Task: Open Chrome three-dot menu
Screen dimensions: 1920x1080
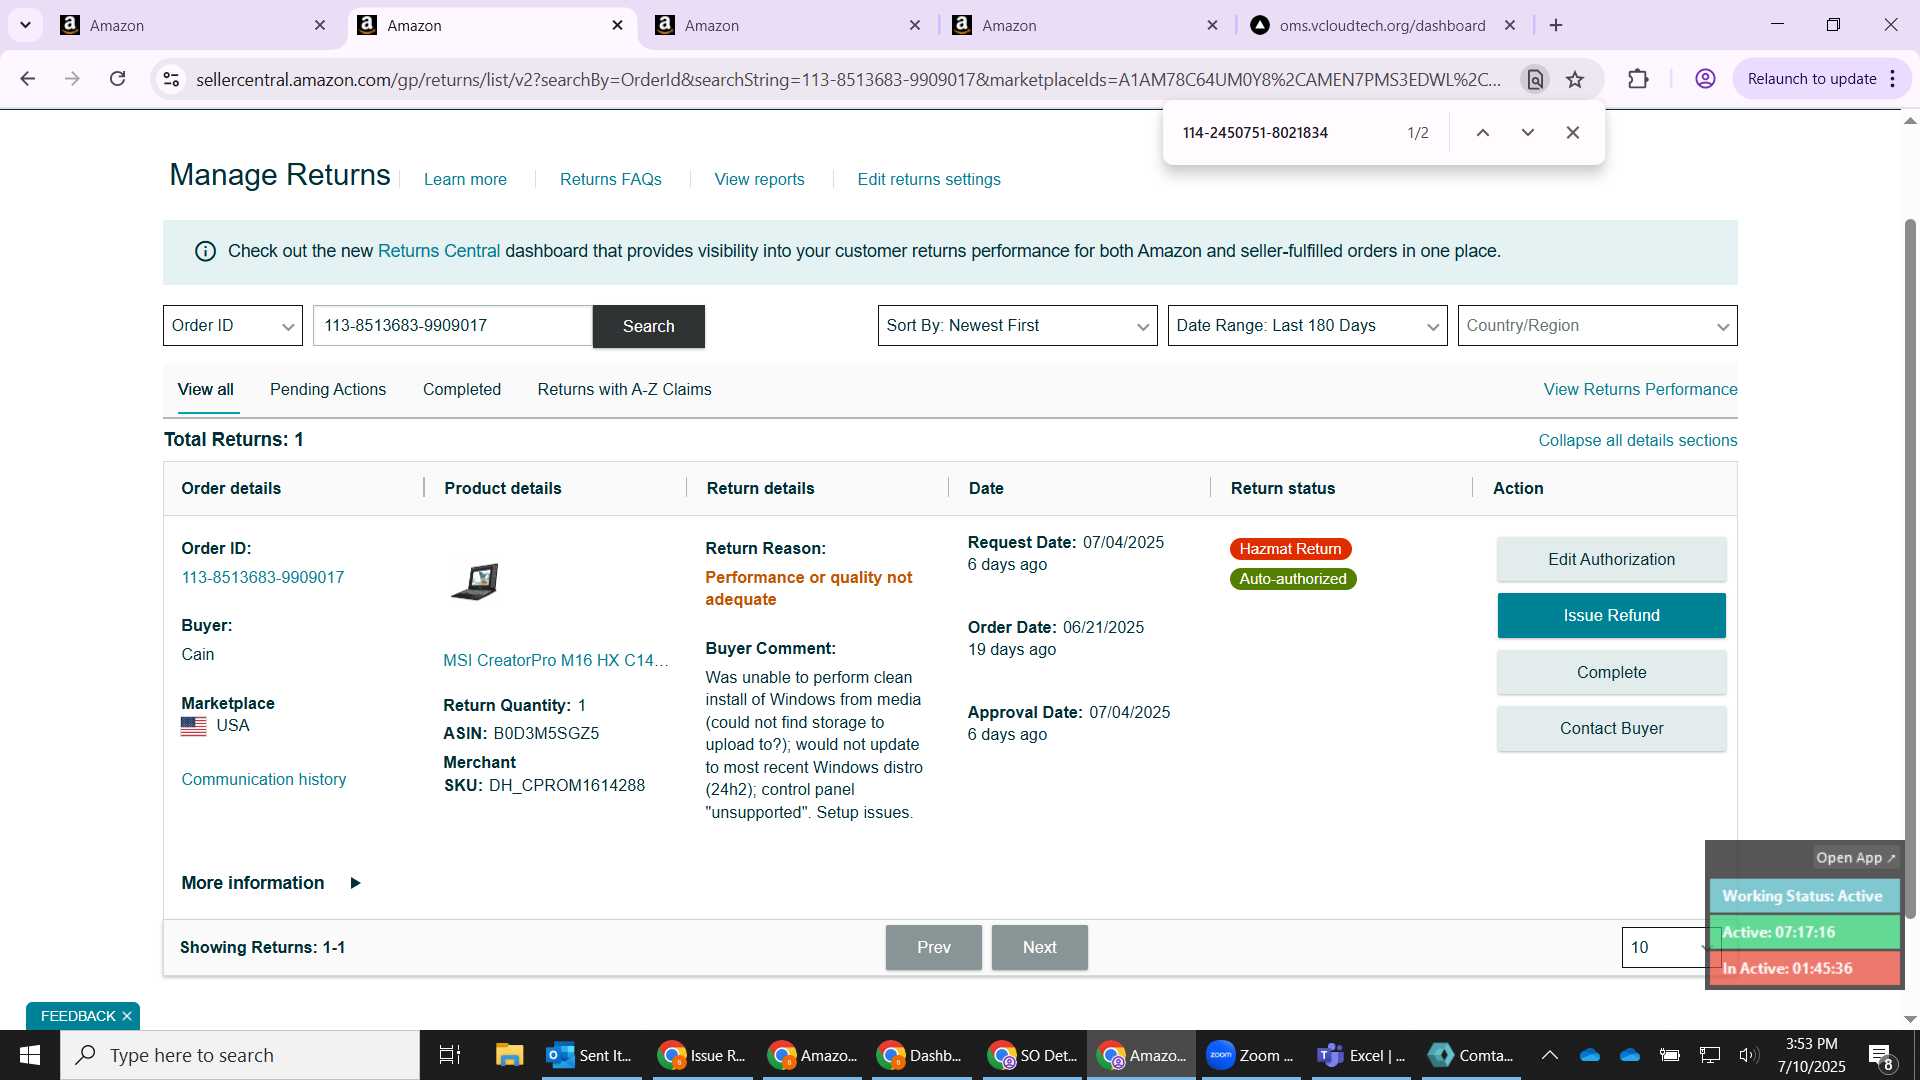Action: pos(1893,79)
